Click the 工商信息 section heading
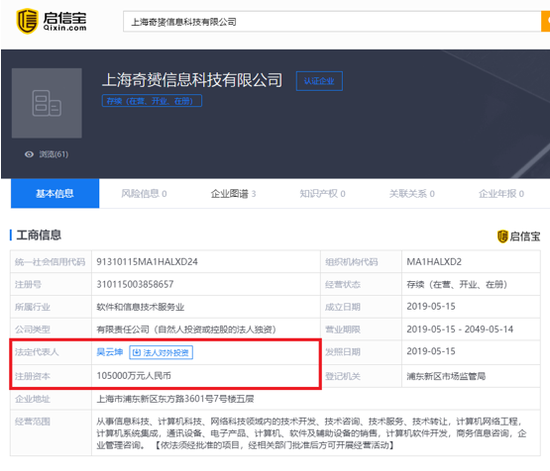Viewport: 550px width, 471px height. tap(39, 235)
